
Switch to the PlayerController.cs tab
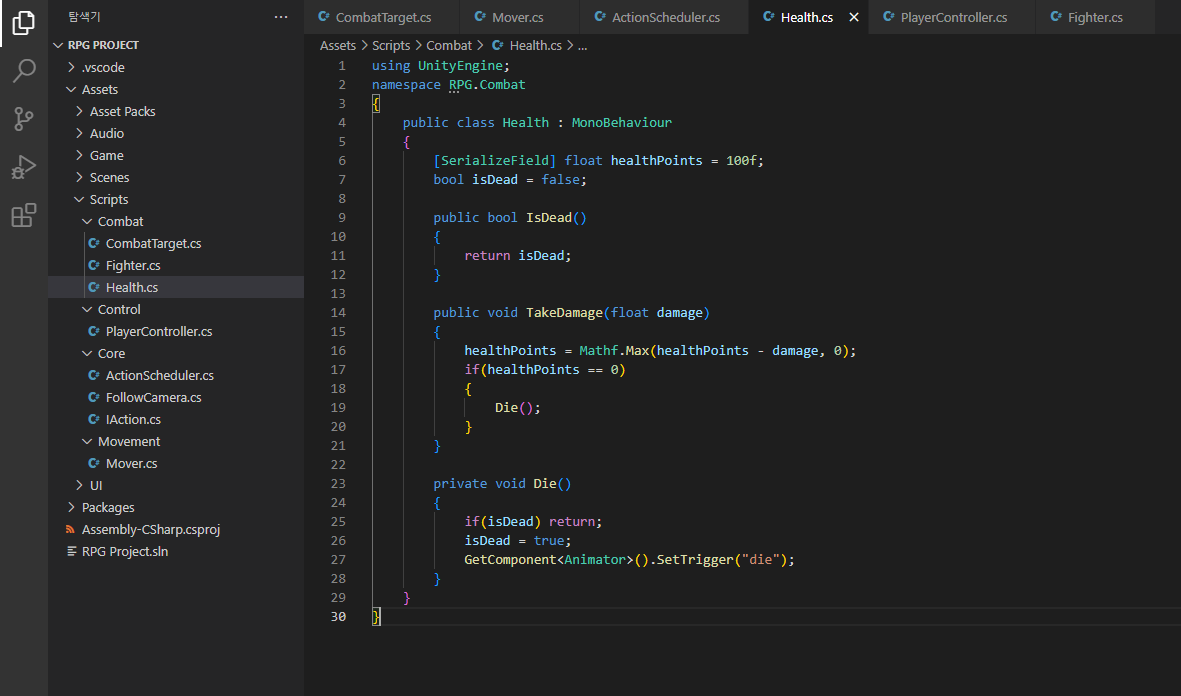tap(952, 18)
